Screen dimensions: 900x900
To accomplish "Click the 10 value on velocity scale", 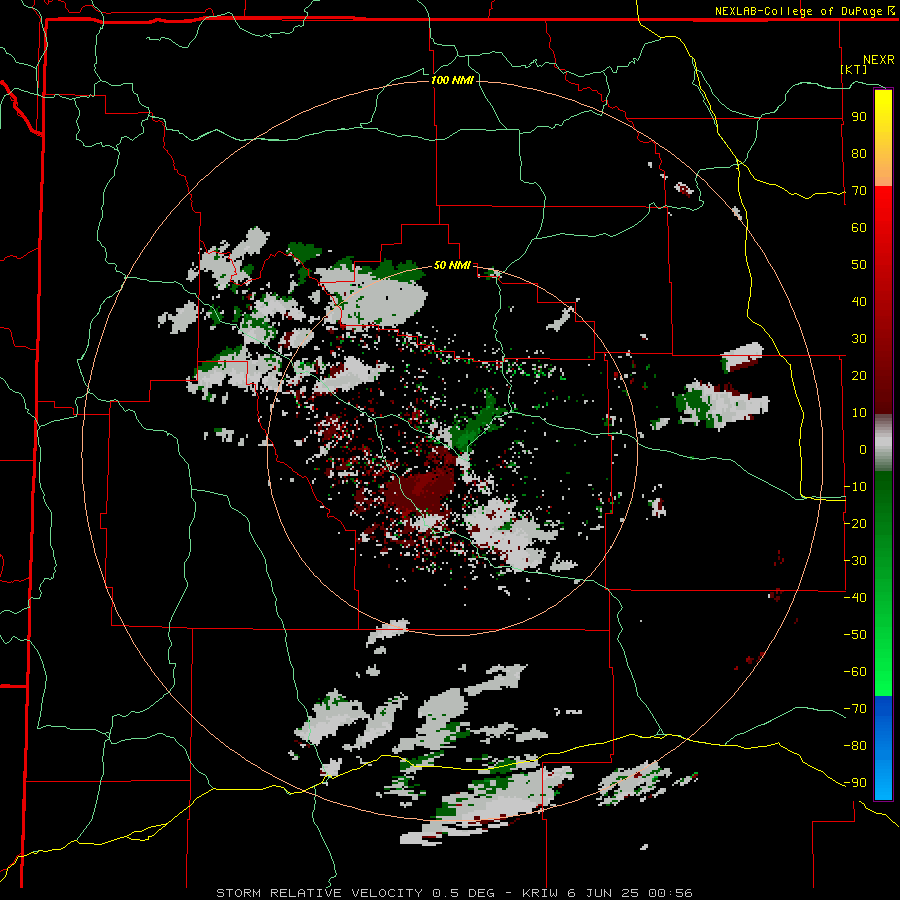I will [x=859, y=413].
